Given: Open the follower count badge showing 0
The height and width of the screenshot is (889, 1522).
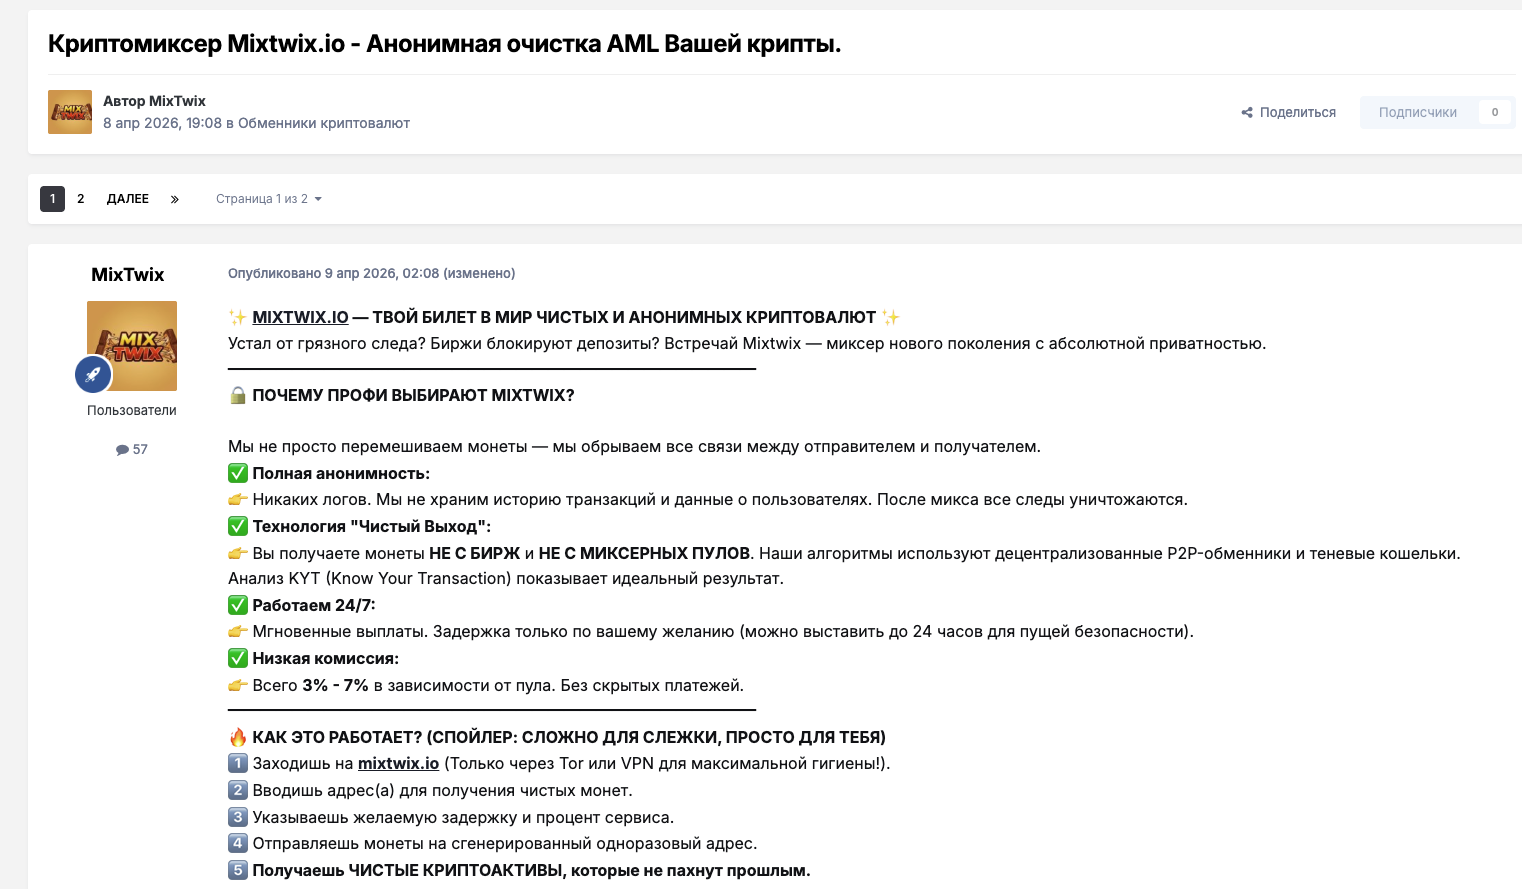Looking at the screenshot, I should pyautogui.click(x=1495, y=112).
